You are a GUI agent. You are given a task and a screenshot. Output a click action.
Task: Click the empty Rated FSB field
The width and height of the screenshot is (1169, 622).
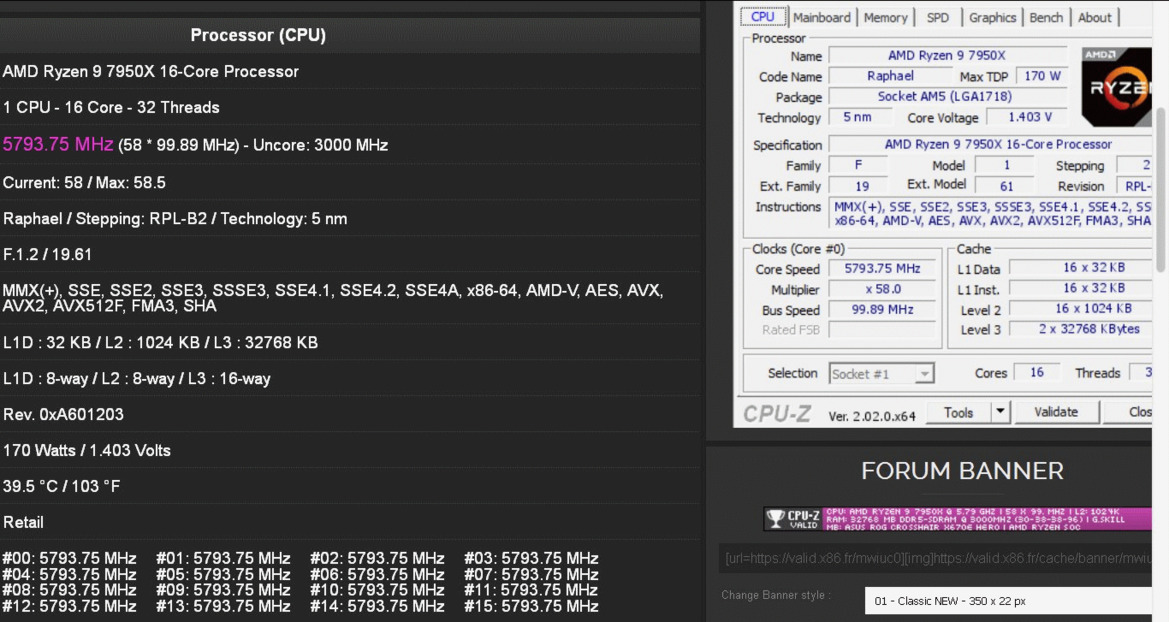(882, 330)
